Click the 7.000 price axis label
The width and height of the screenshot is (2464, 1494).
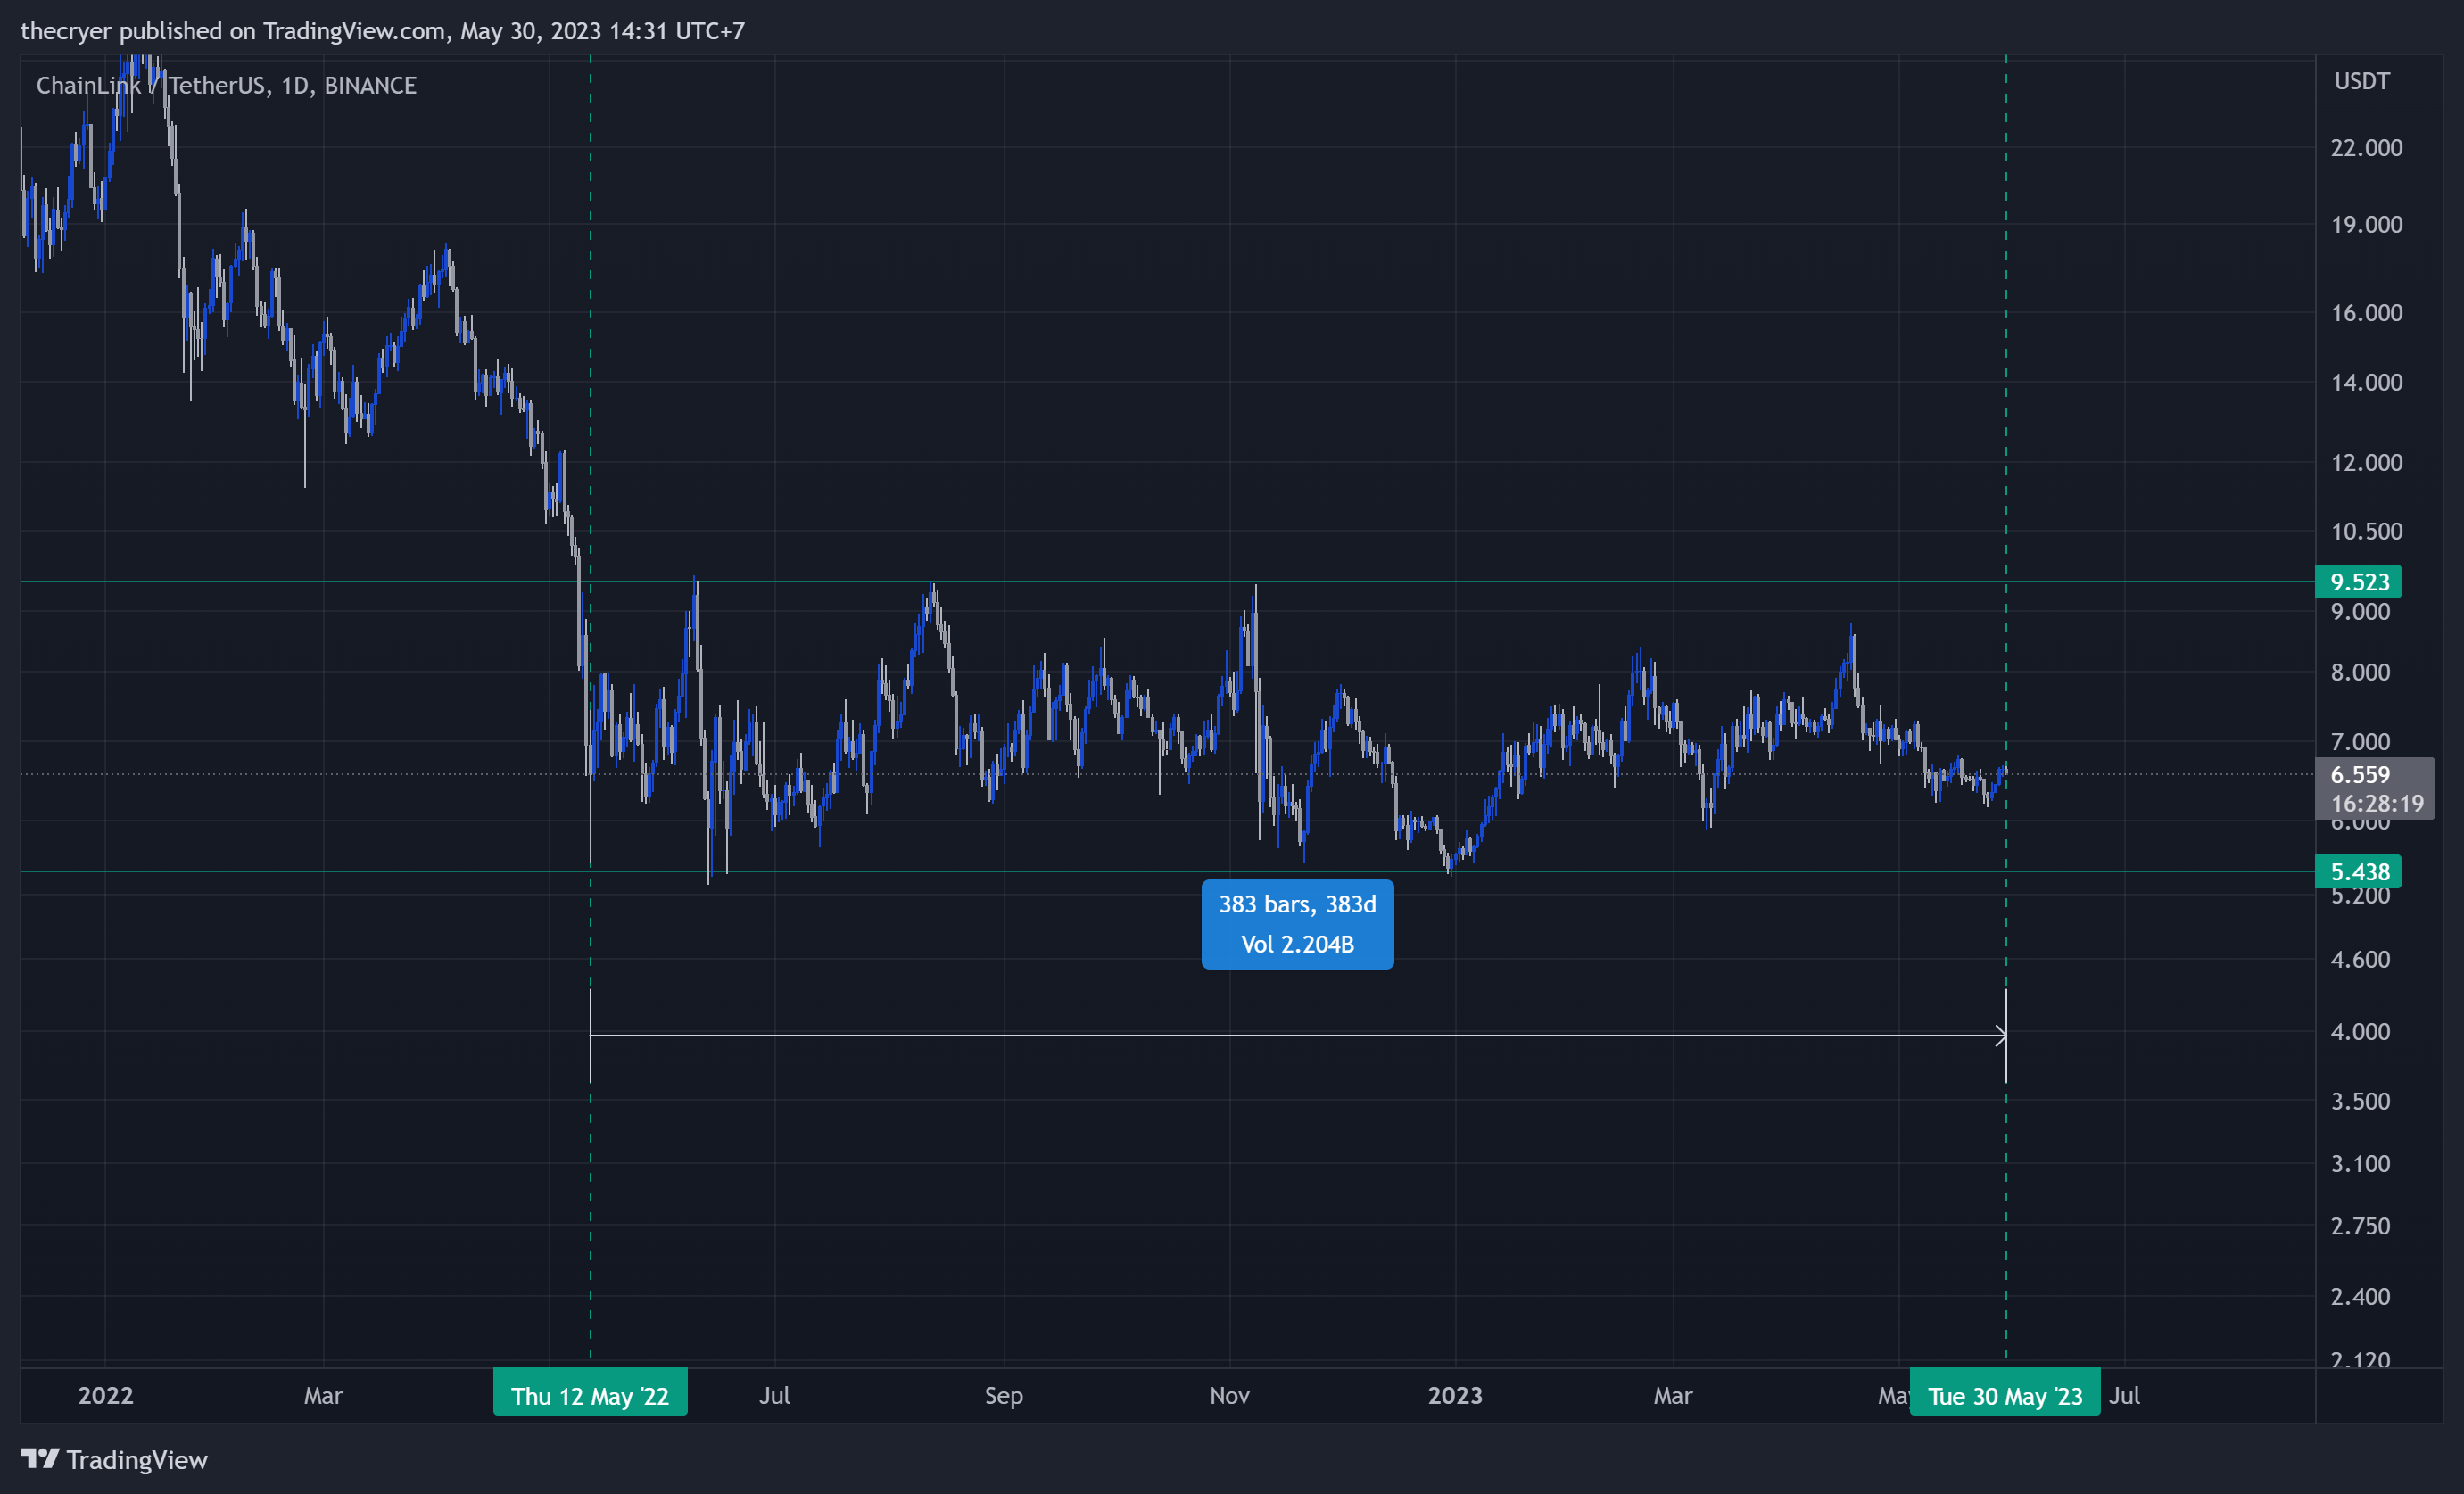(x=2360, y=742)
